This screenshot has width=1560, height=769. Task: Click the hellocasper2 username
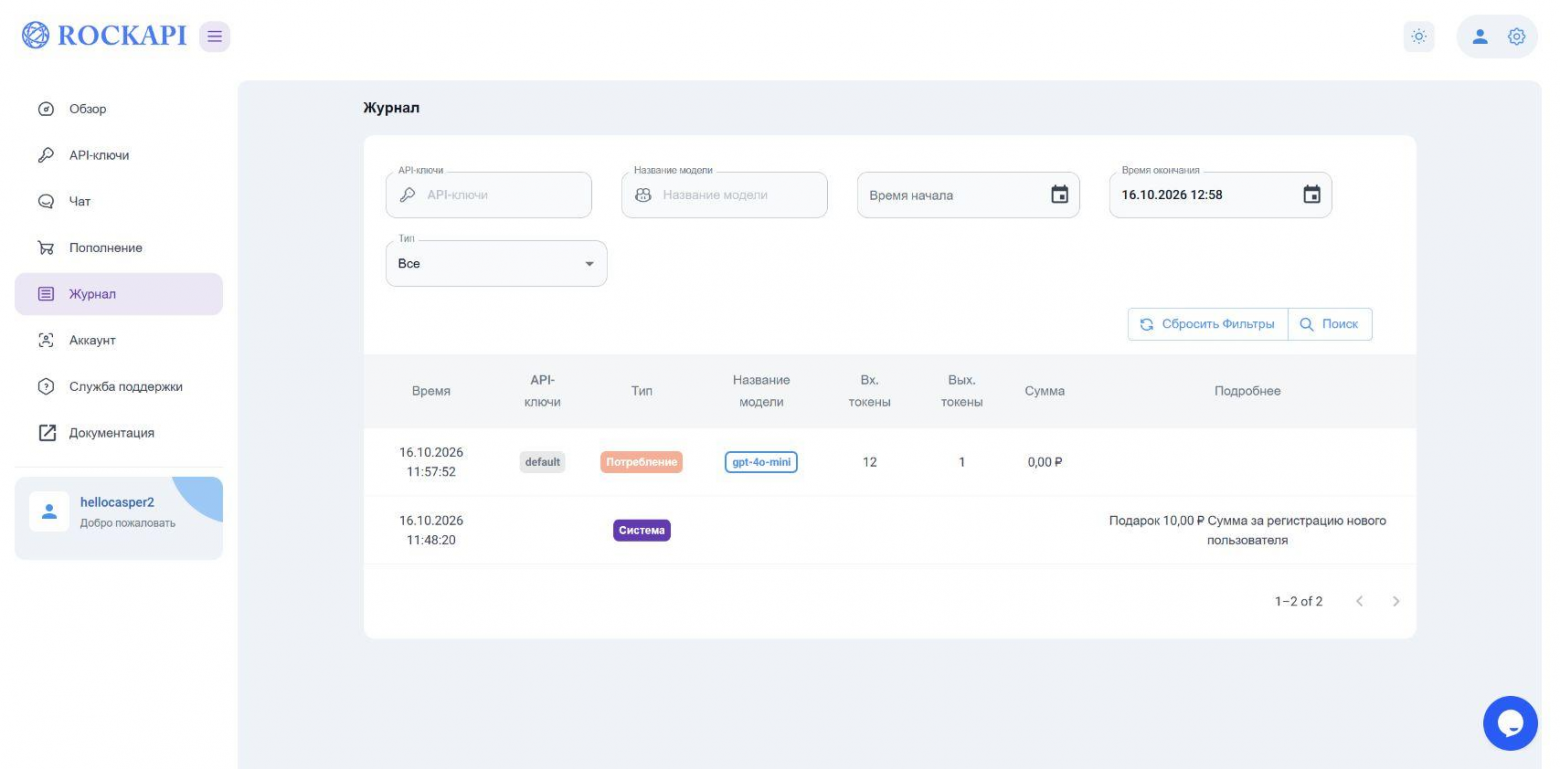117,502
